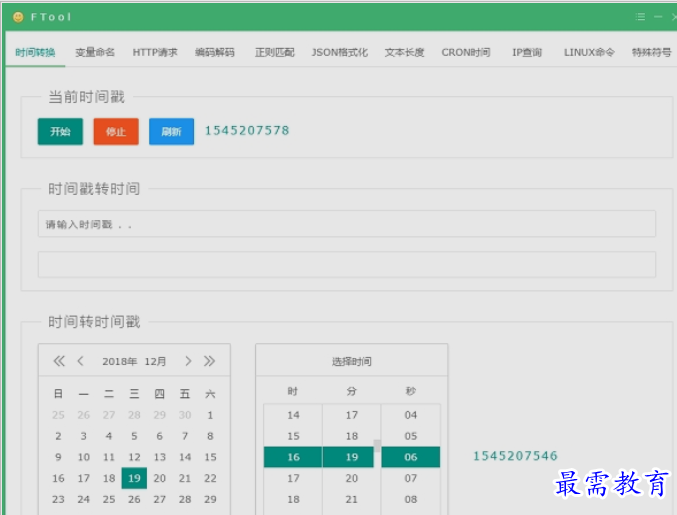
Task: Open the JSON格式化 tab
Action: [339, 52]
